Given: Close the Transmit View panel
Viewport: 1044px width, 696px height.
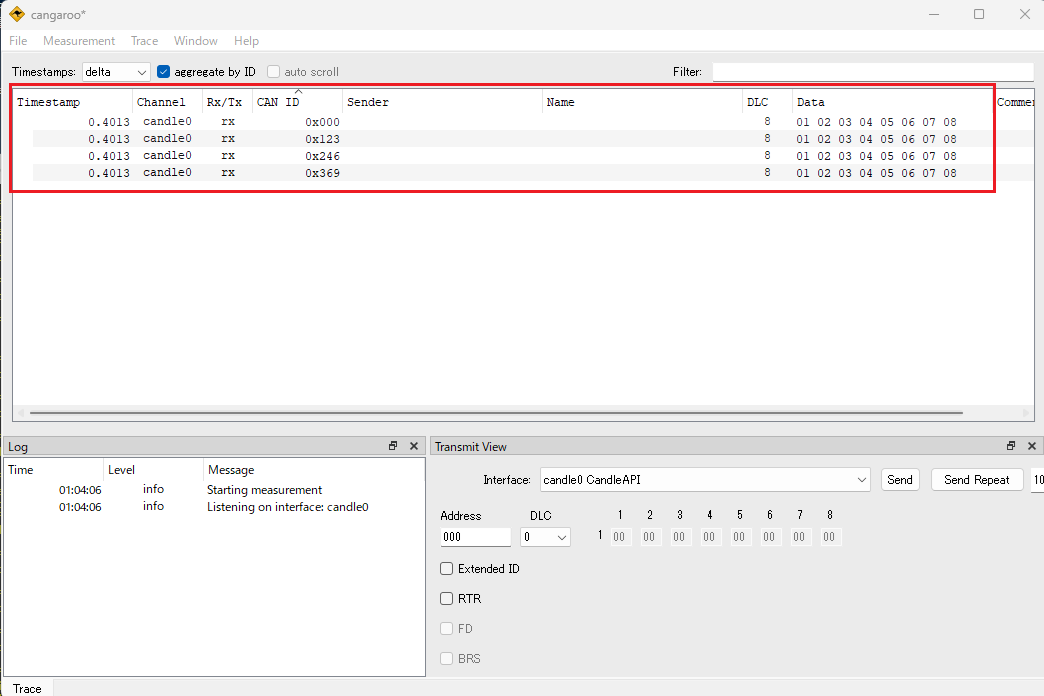Looking at the screenshot, I should coord(1031,446).
